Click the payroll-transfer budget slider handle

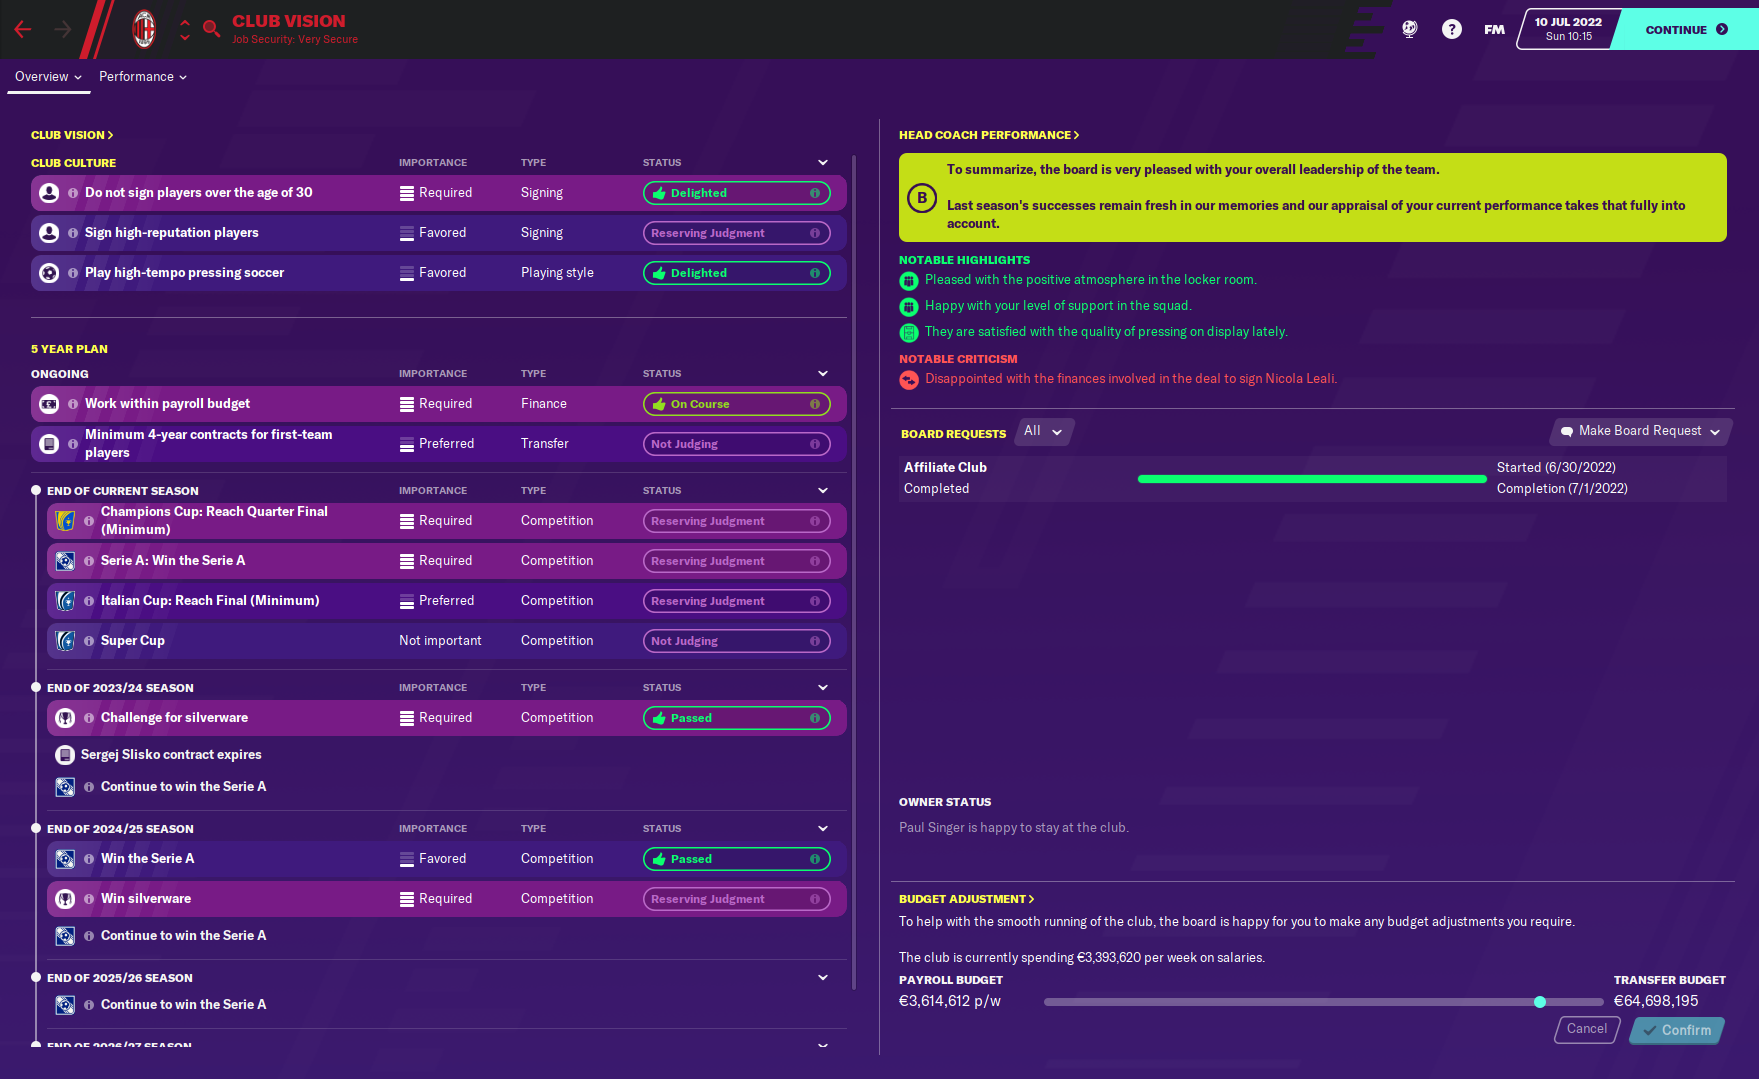pyautogui.click(x=1540, y=1002)
